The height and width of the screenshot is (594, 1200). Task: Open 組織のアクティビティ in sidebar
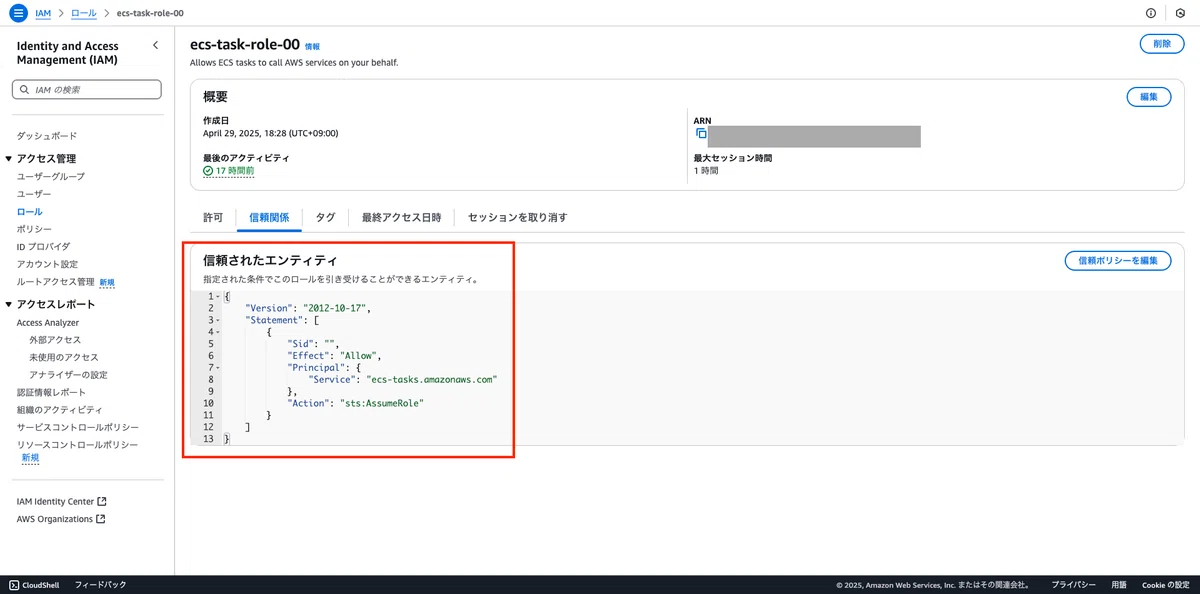coord(60,410)
